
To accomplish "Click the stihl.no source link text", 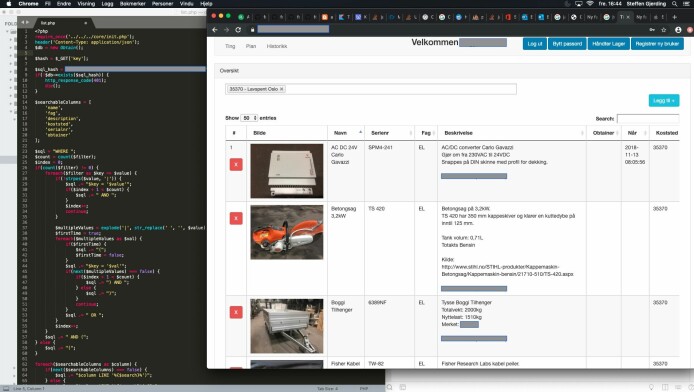I will tap(507, 270).
